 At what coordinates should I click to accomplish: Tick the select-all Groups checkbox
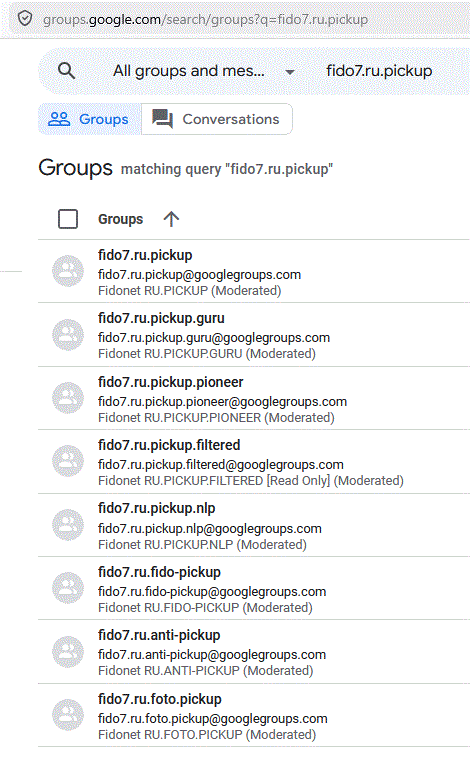pyautogui.click(x=68, y=219)
